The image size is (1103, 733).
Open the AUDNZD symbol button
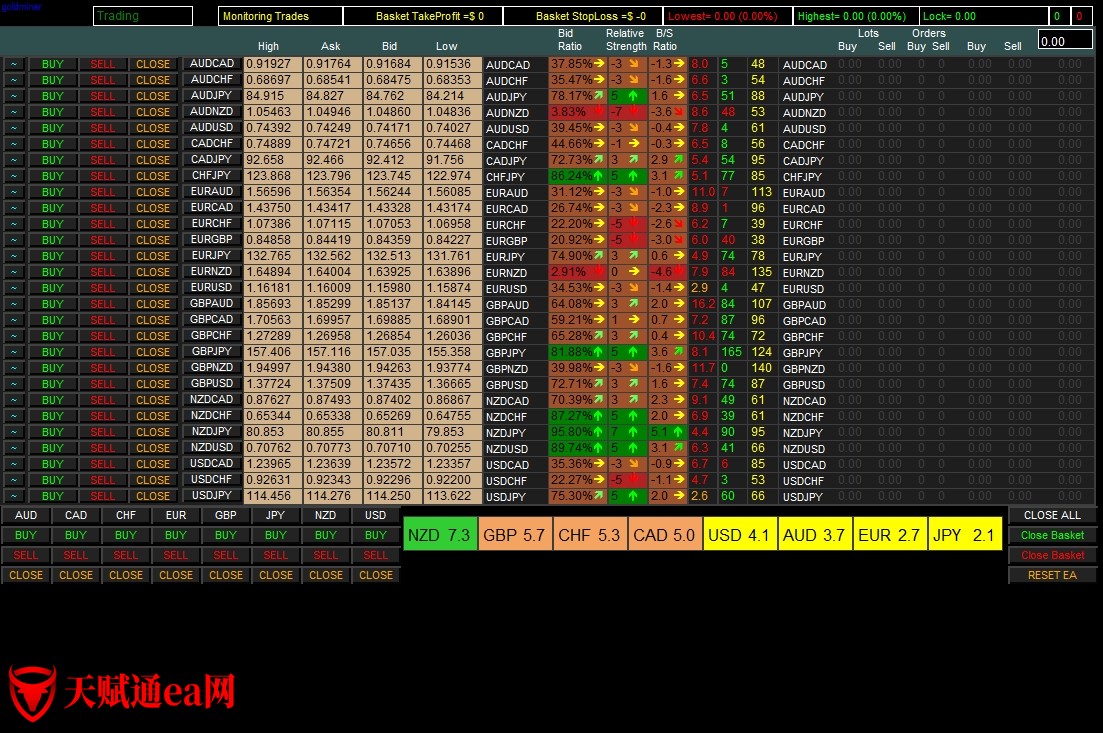pos(212,112)
